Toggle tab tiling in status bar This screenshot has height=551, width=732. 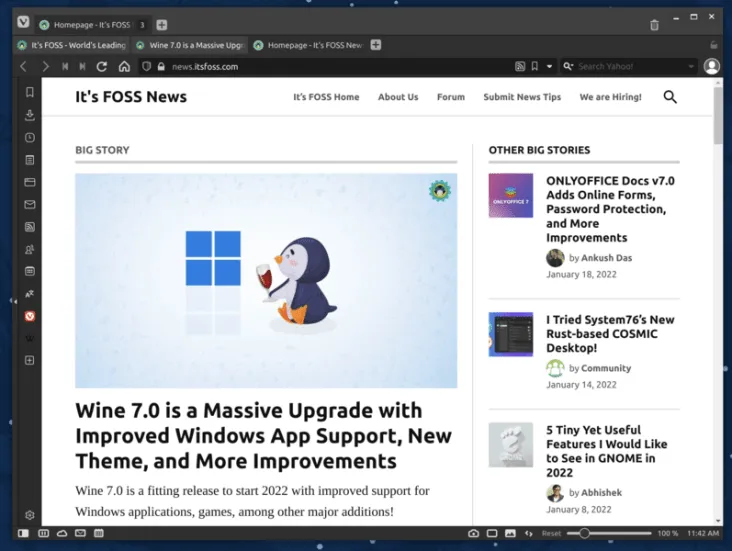(492, 534)
